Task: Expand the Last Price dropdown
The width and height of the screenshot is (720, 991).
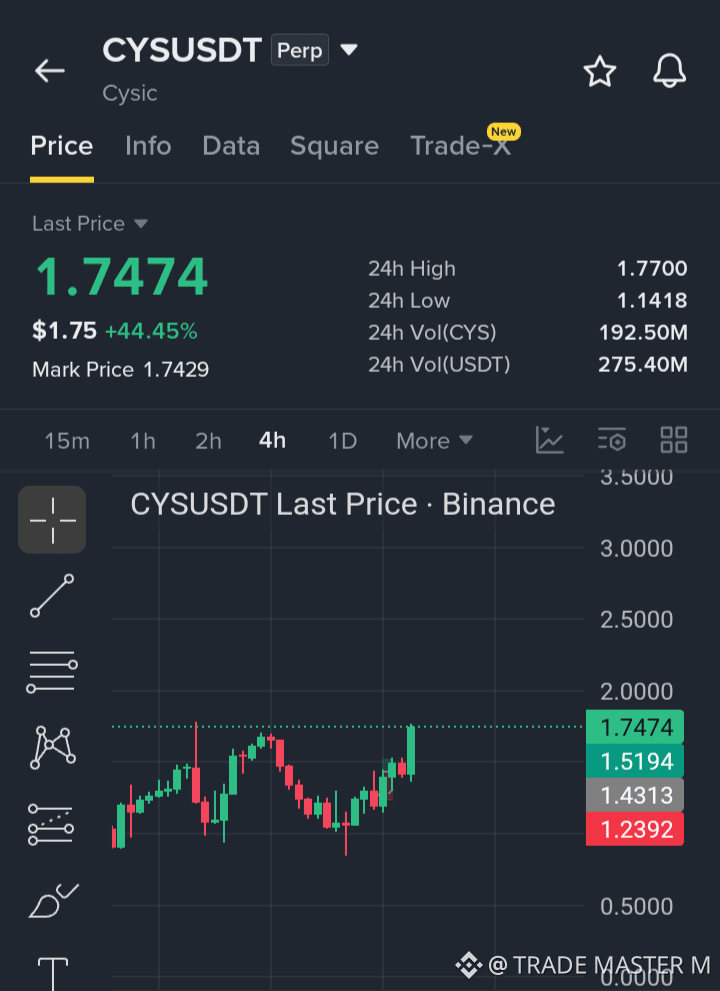Action: click(90, 224)
